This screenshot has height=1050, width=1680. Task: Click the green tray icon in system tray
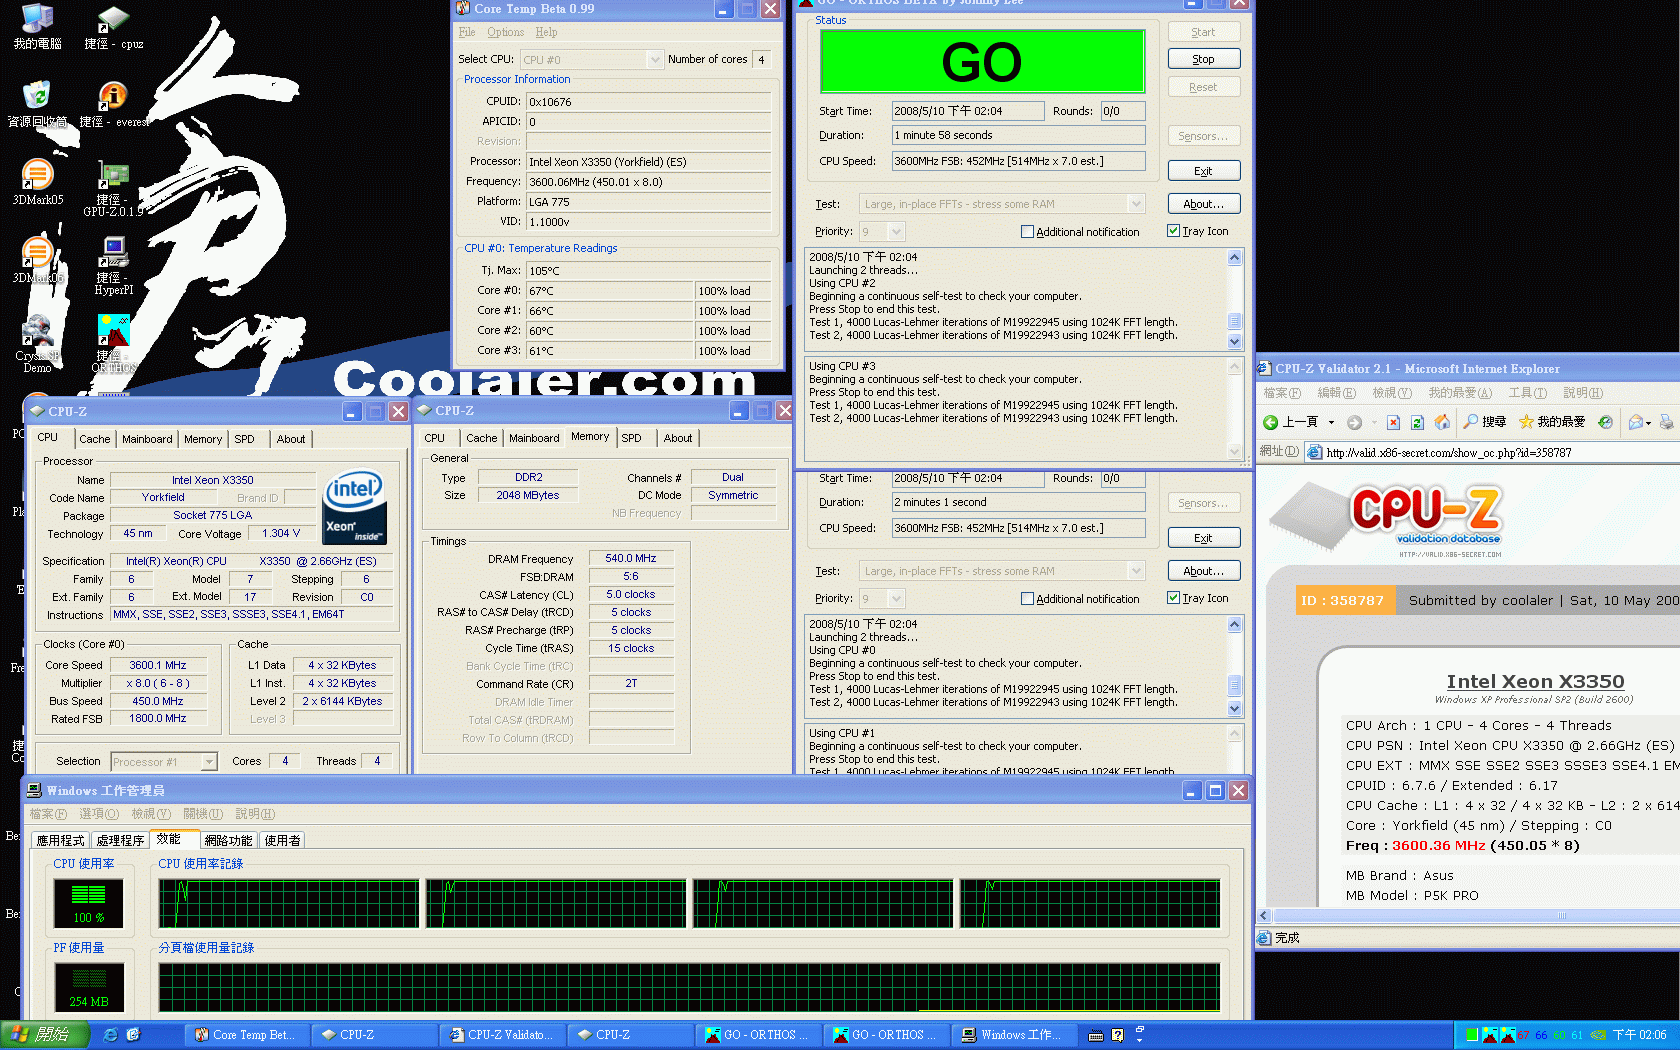click(x=1472, y=1035)
